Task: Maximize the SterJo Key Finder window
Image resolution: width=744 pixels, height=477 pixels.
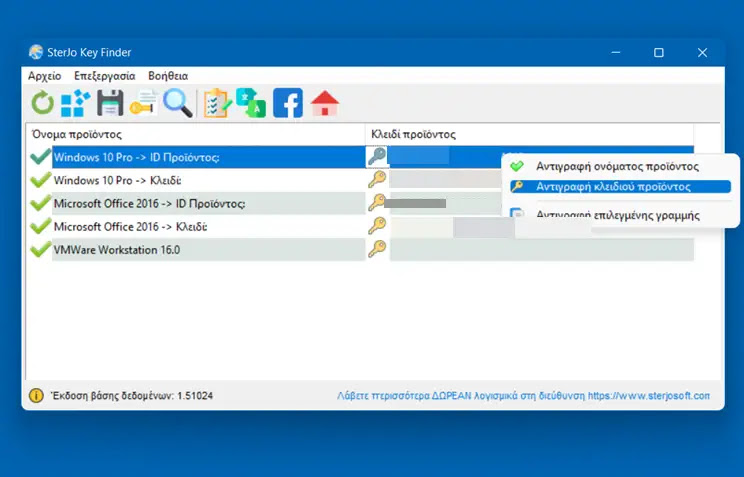Action: (x=659, y=52)
